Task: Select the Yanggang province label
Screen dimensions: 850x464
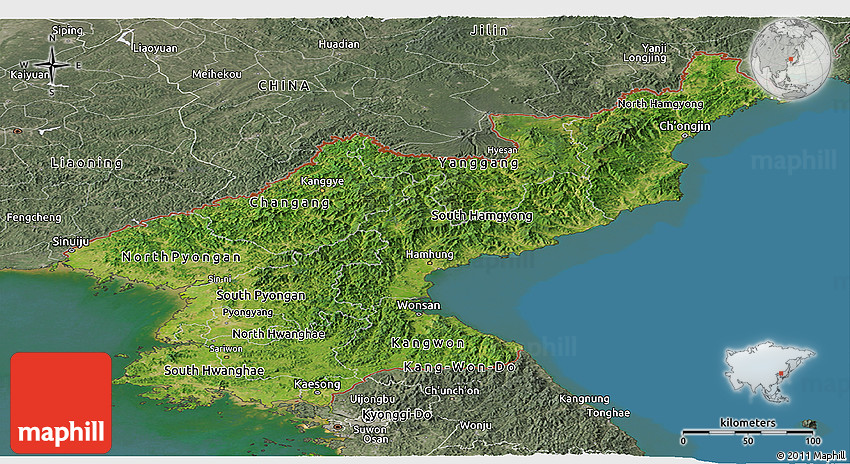Action: 478,162
